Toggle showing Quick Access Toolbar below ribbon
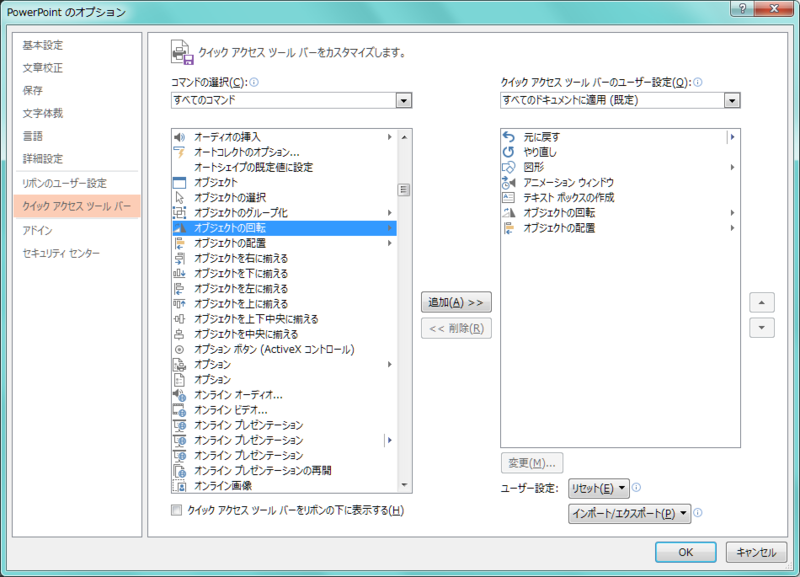The height and width of the screenshot is (577, 800). (177, 510)
